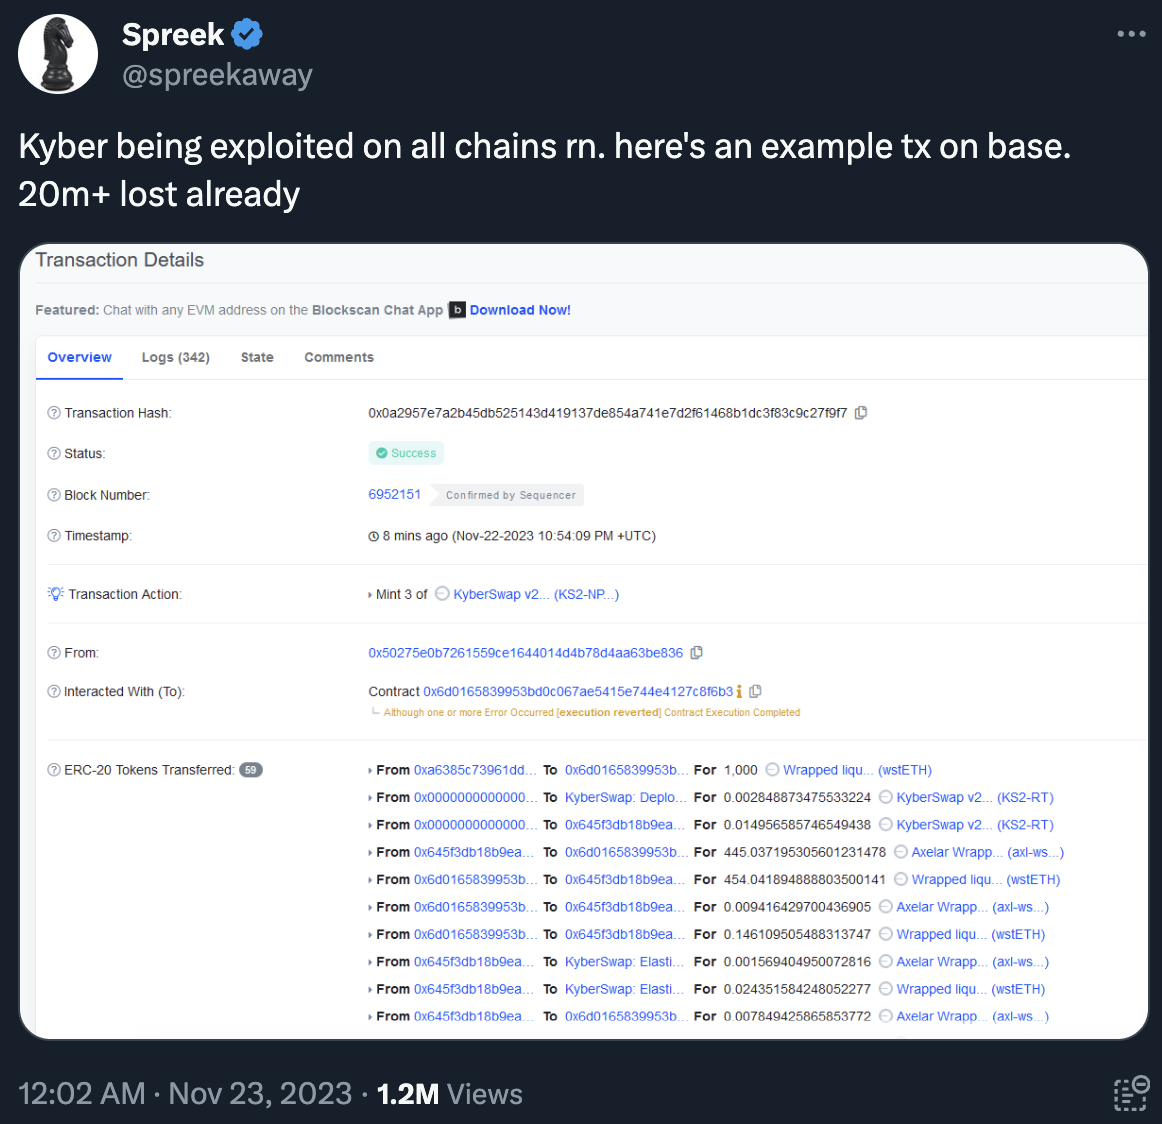Click Spreek's chess knight profile avatar
1162x1124 pixels.
click(x=58, y=54)
